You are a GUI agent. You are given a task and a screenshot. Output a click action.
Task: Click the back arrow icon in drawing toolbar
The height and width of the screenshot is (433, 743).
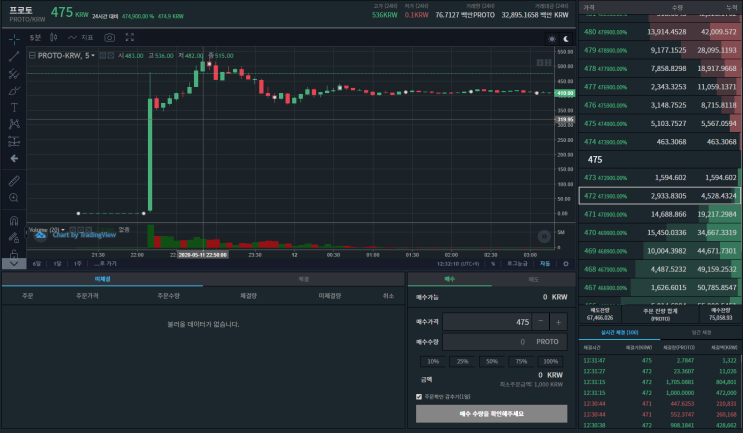[14, 158]
